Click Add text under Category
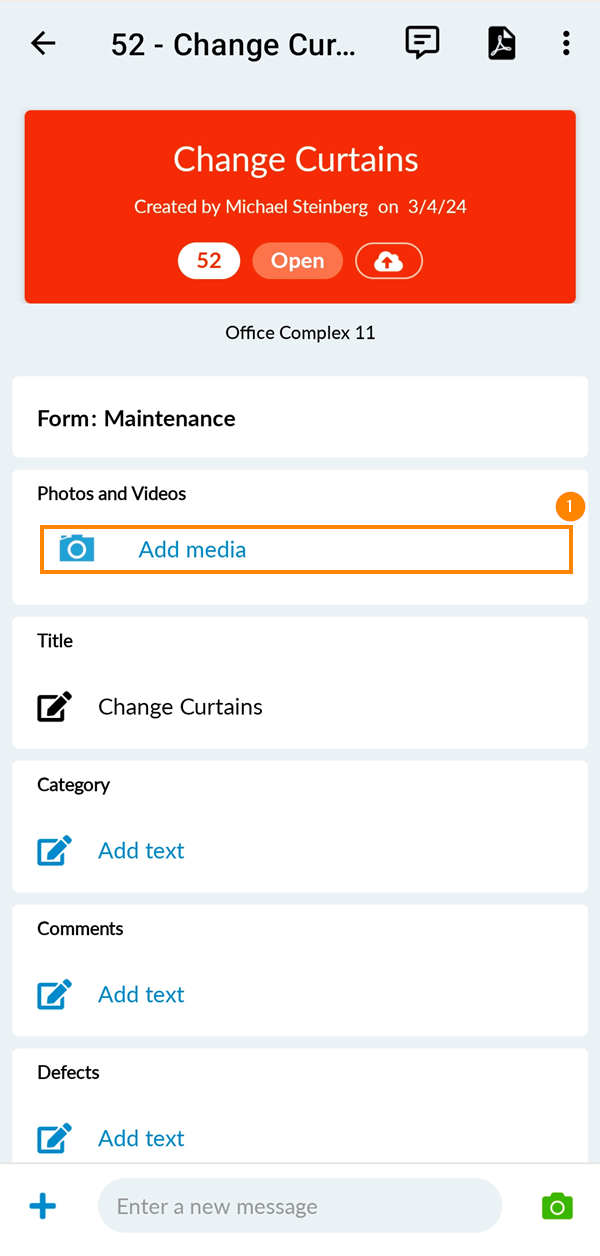Screen dimensions: 600x1256 (141, 851)
